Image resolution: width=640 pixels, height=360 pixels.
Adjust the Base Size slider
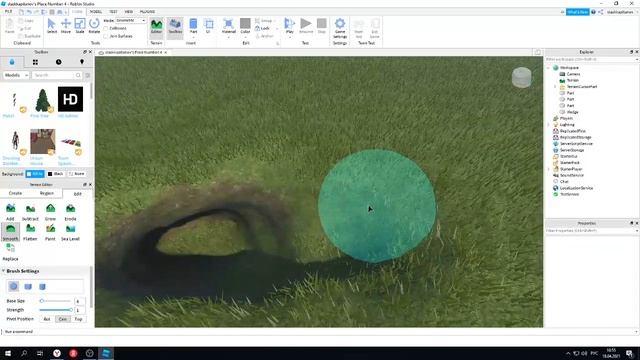pos(56,301)
